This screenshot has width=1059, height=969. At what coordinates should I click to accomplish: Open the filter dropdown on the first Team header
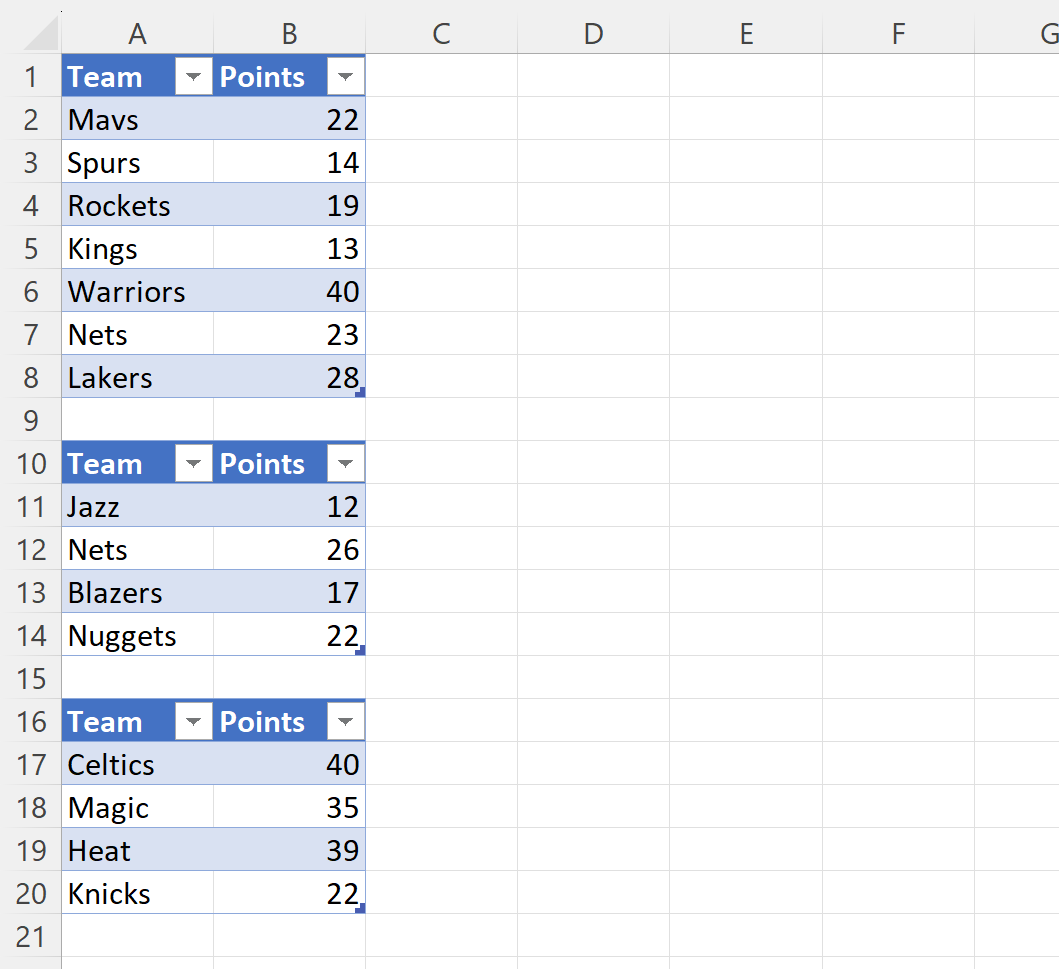(x=193, y=75)
